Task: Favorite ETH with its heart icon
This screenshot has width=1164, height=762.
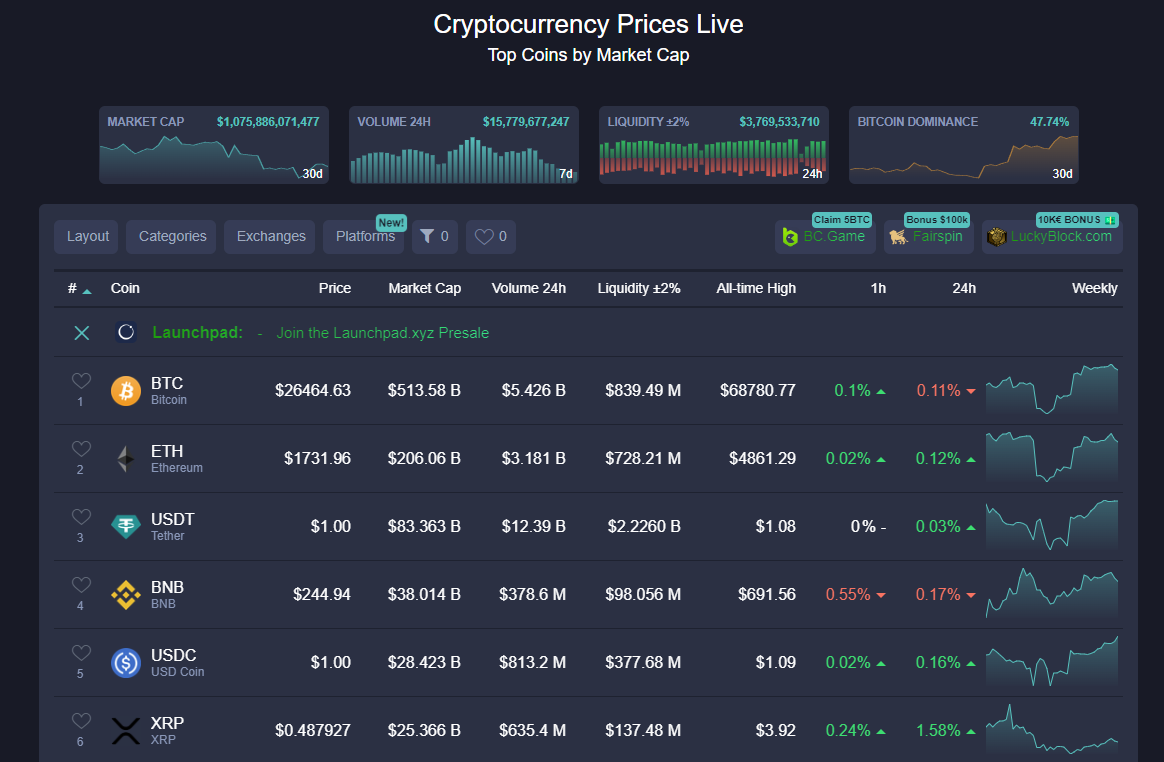Action: pos(81,449)
